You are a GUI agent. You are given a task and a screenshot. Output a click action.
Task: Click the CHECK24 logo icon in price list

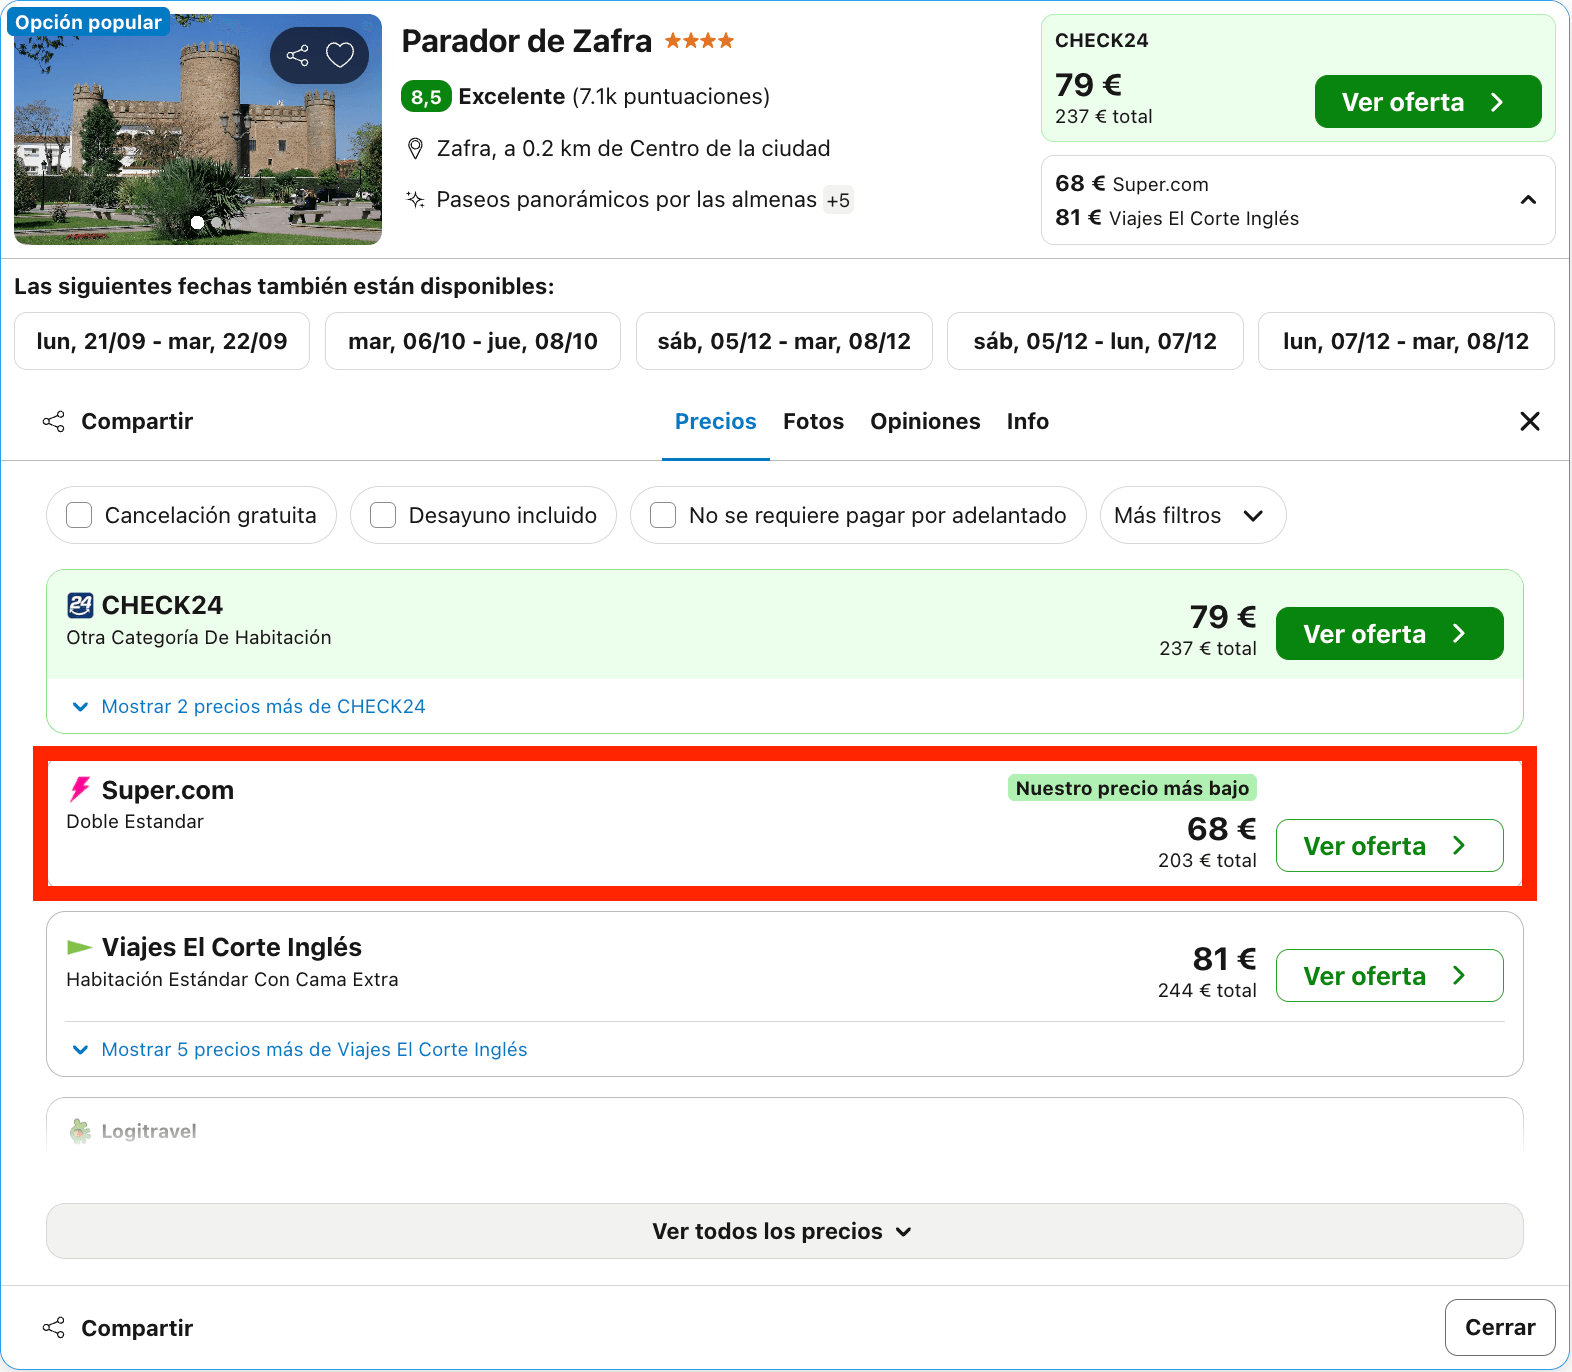coord(80,605)
